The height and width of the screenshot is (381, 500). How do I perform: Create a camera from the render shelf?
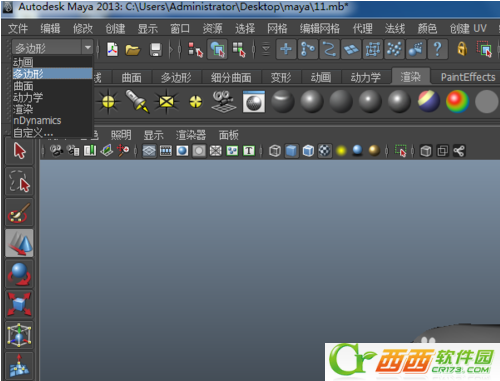click(x=224, y=101)
